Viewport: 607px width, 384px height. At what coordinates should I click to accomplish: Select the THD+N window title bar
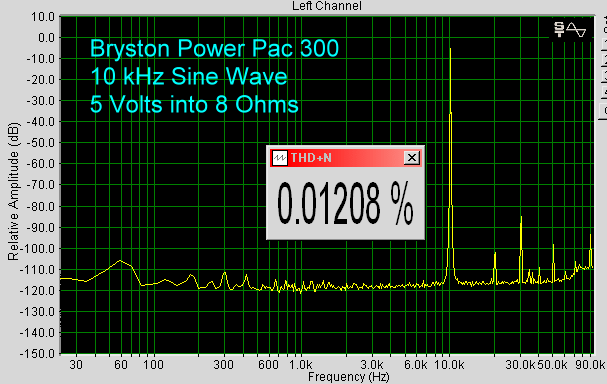coord(345,158)
